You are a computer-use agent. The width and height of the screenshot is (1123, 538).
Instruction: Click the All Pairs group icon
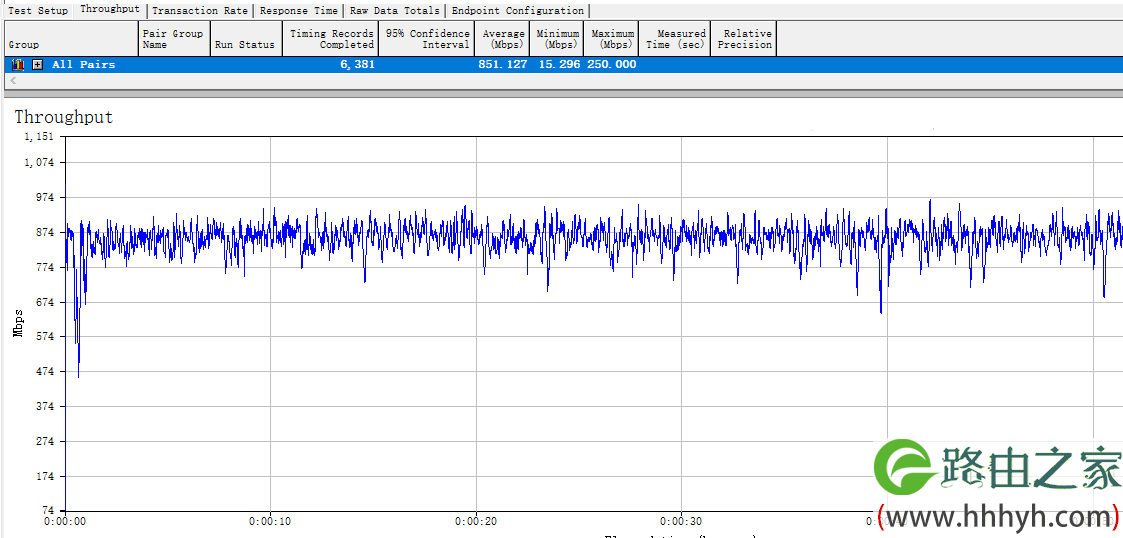(x=19, y=64)
